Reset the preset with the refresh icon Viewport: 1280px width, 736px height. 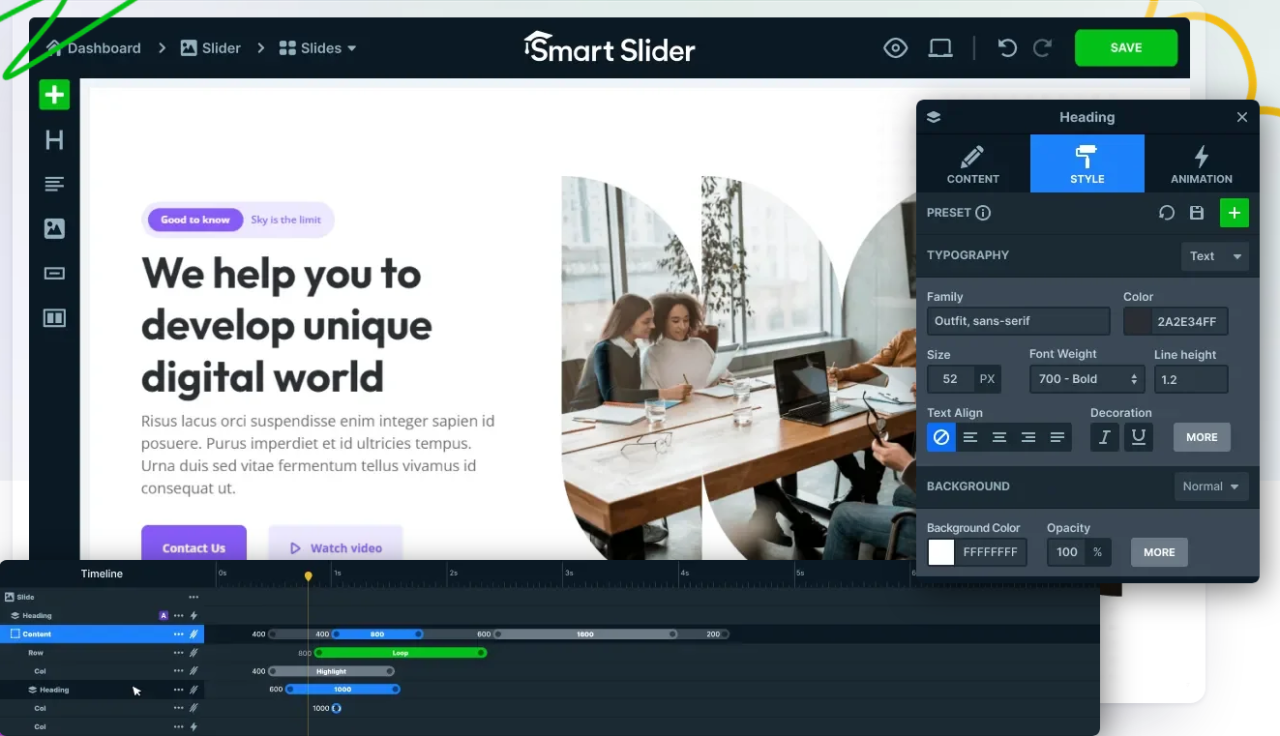[1166, 213]
